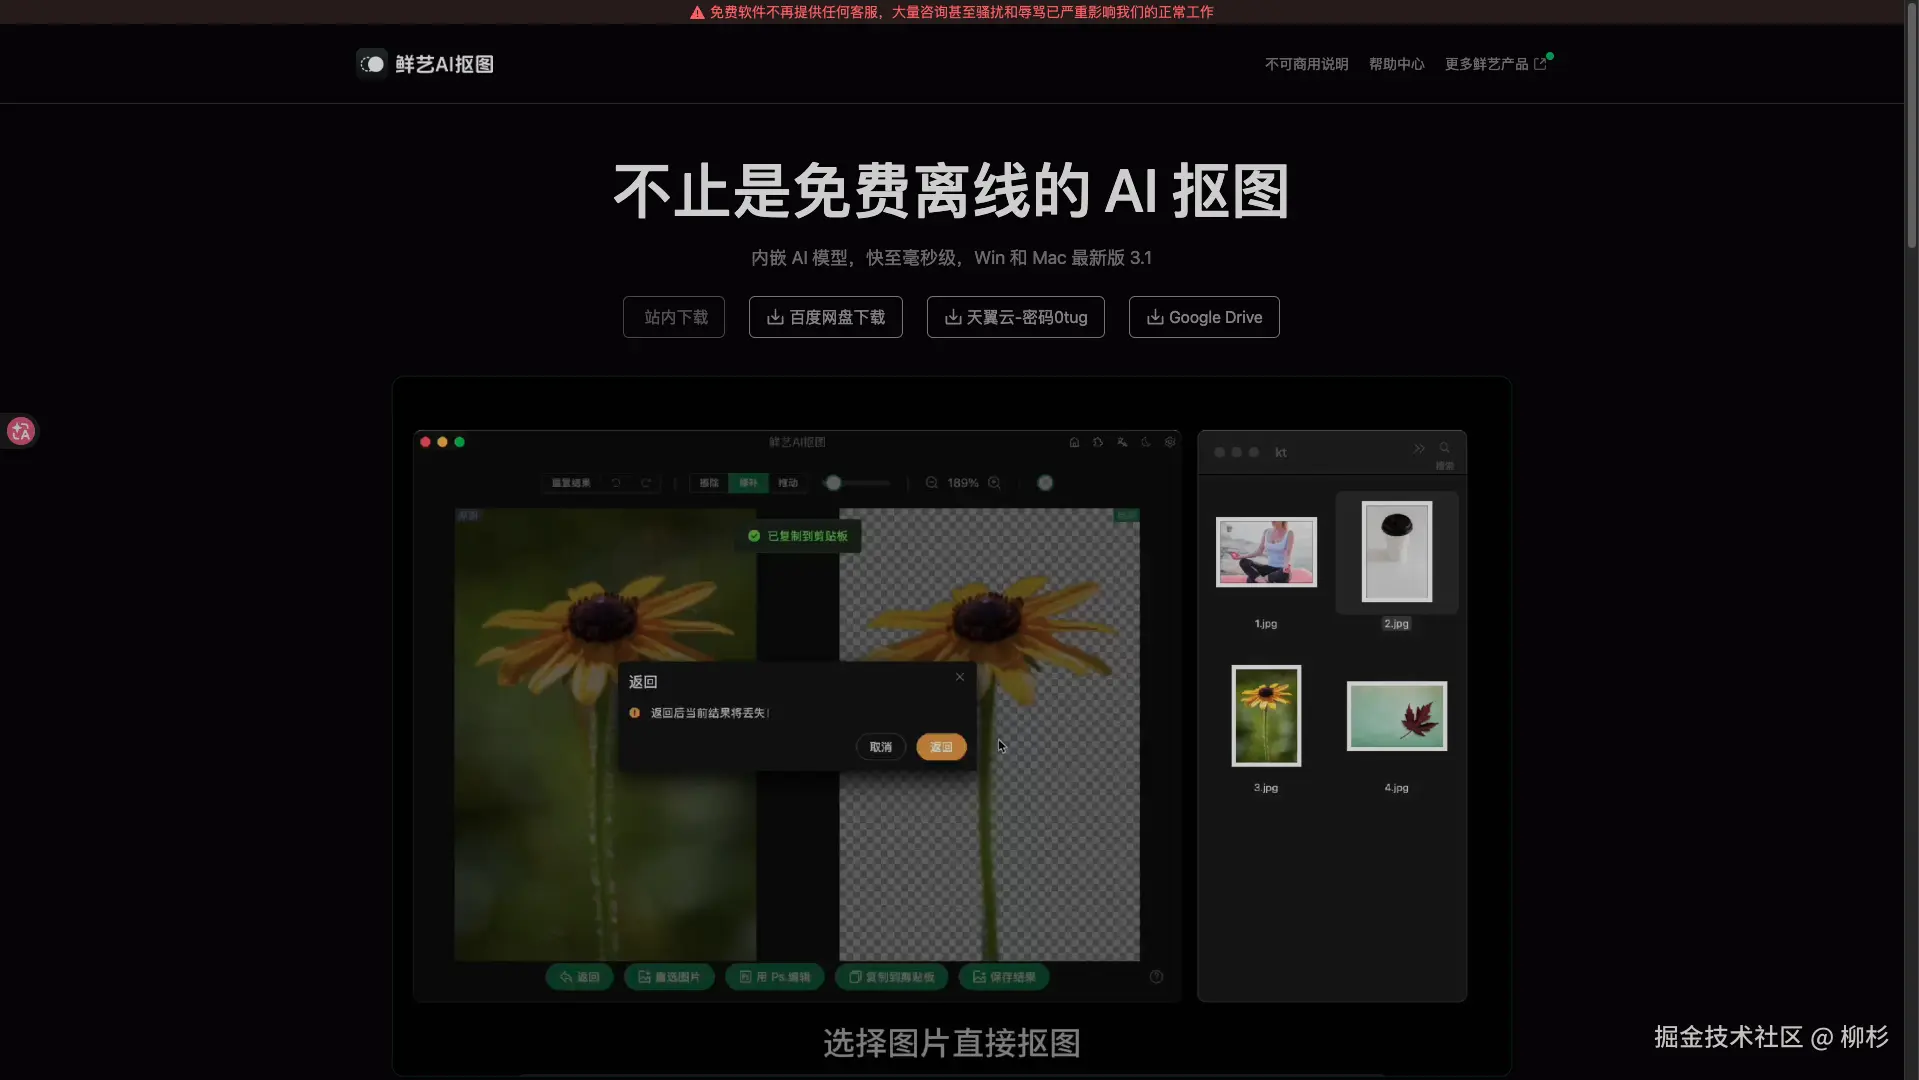Screen dimensions: 1919x1080
Task: Click the home icon in app titlebar
Action: pos(1074,442)
